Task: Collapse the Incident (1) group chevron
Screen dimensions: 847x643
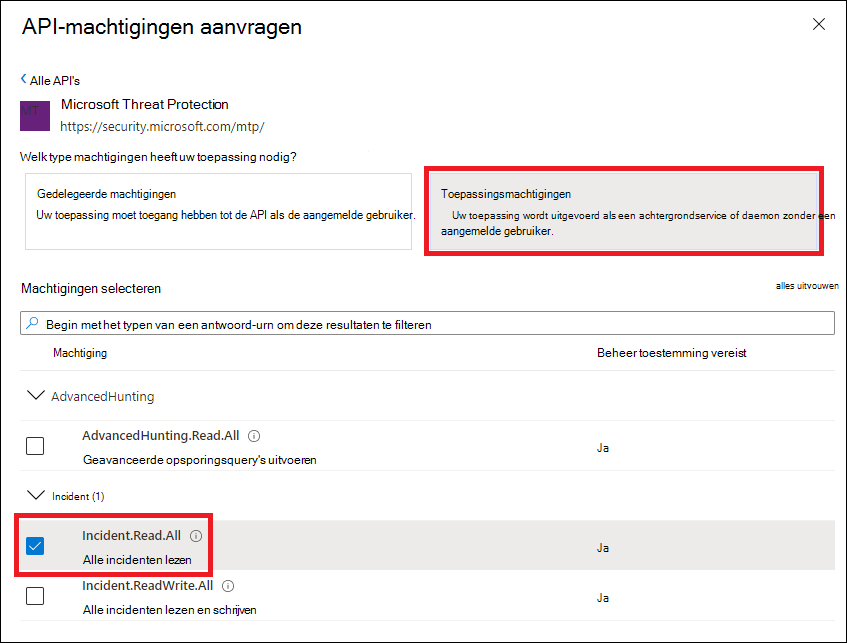Action: (x=36, y=495)
